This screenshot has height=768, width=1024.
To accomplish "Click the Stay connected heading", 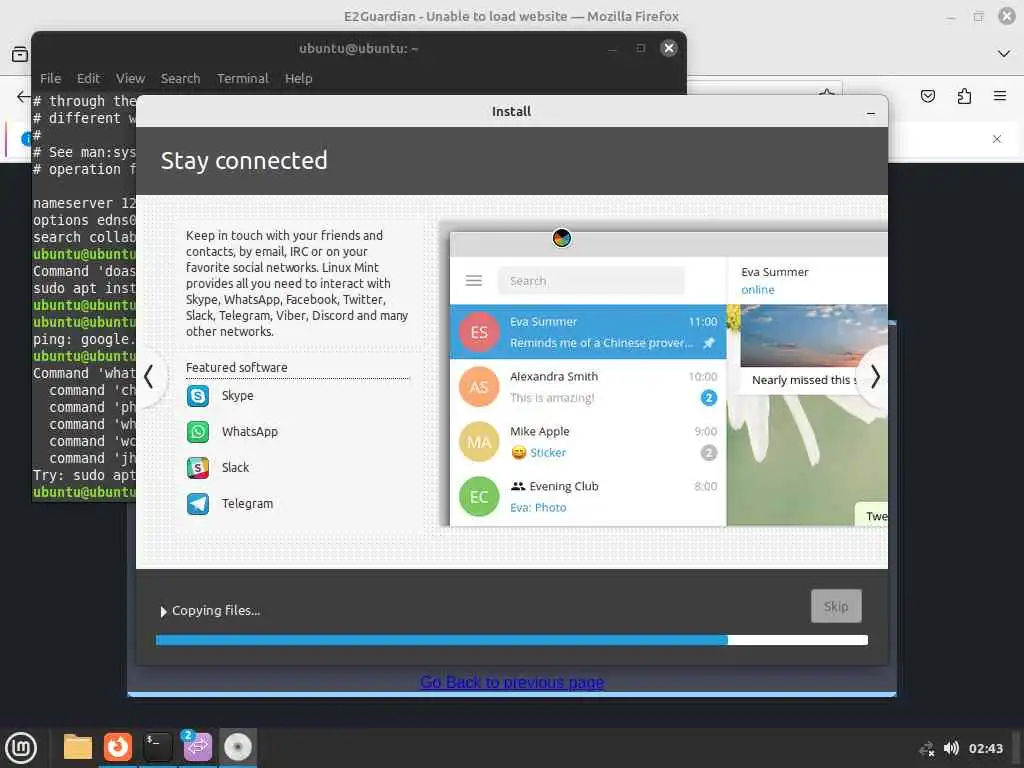I will [244, 161].
